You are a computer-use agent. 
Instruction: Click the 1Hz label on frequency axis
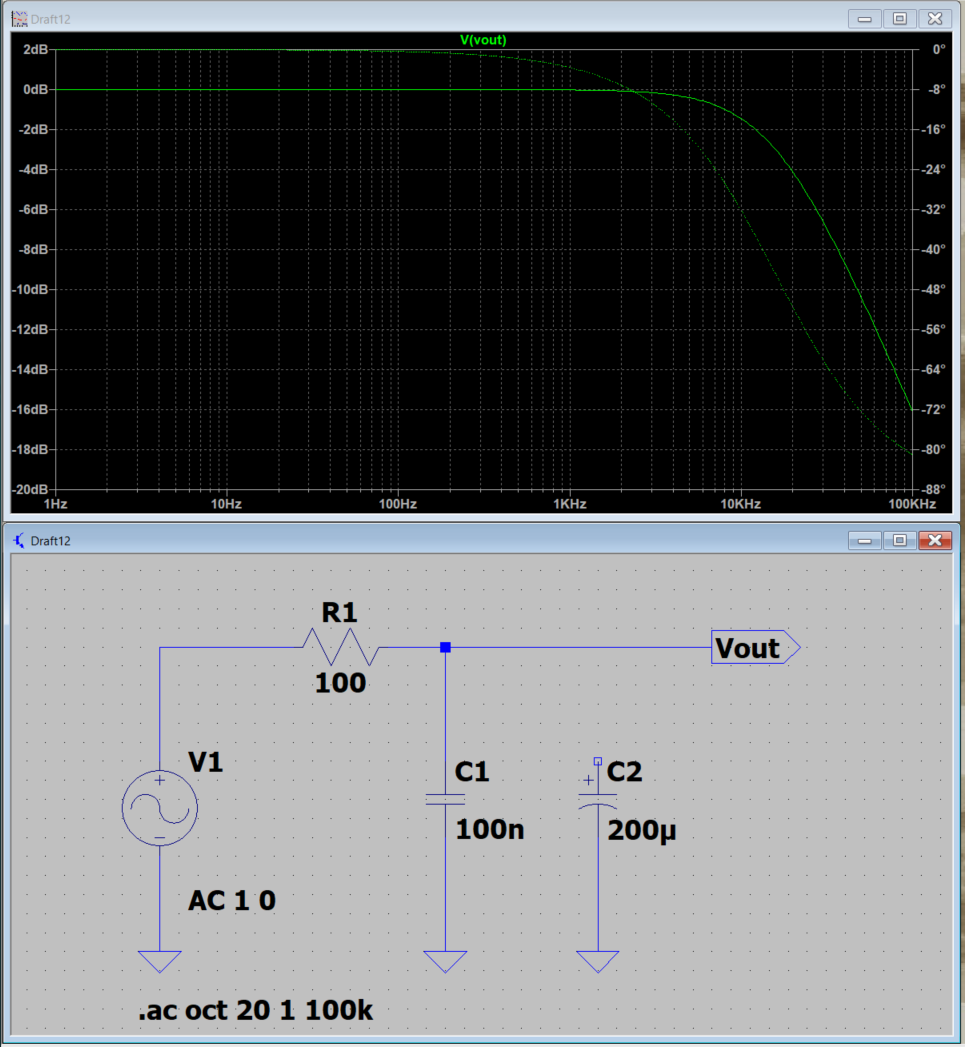coord(55,504)
